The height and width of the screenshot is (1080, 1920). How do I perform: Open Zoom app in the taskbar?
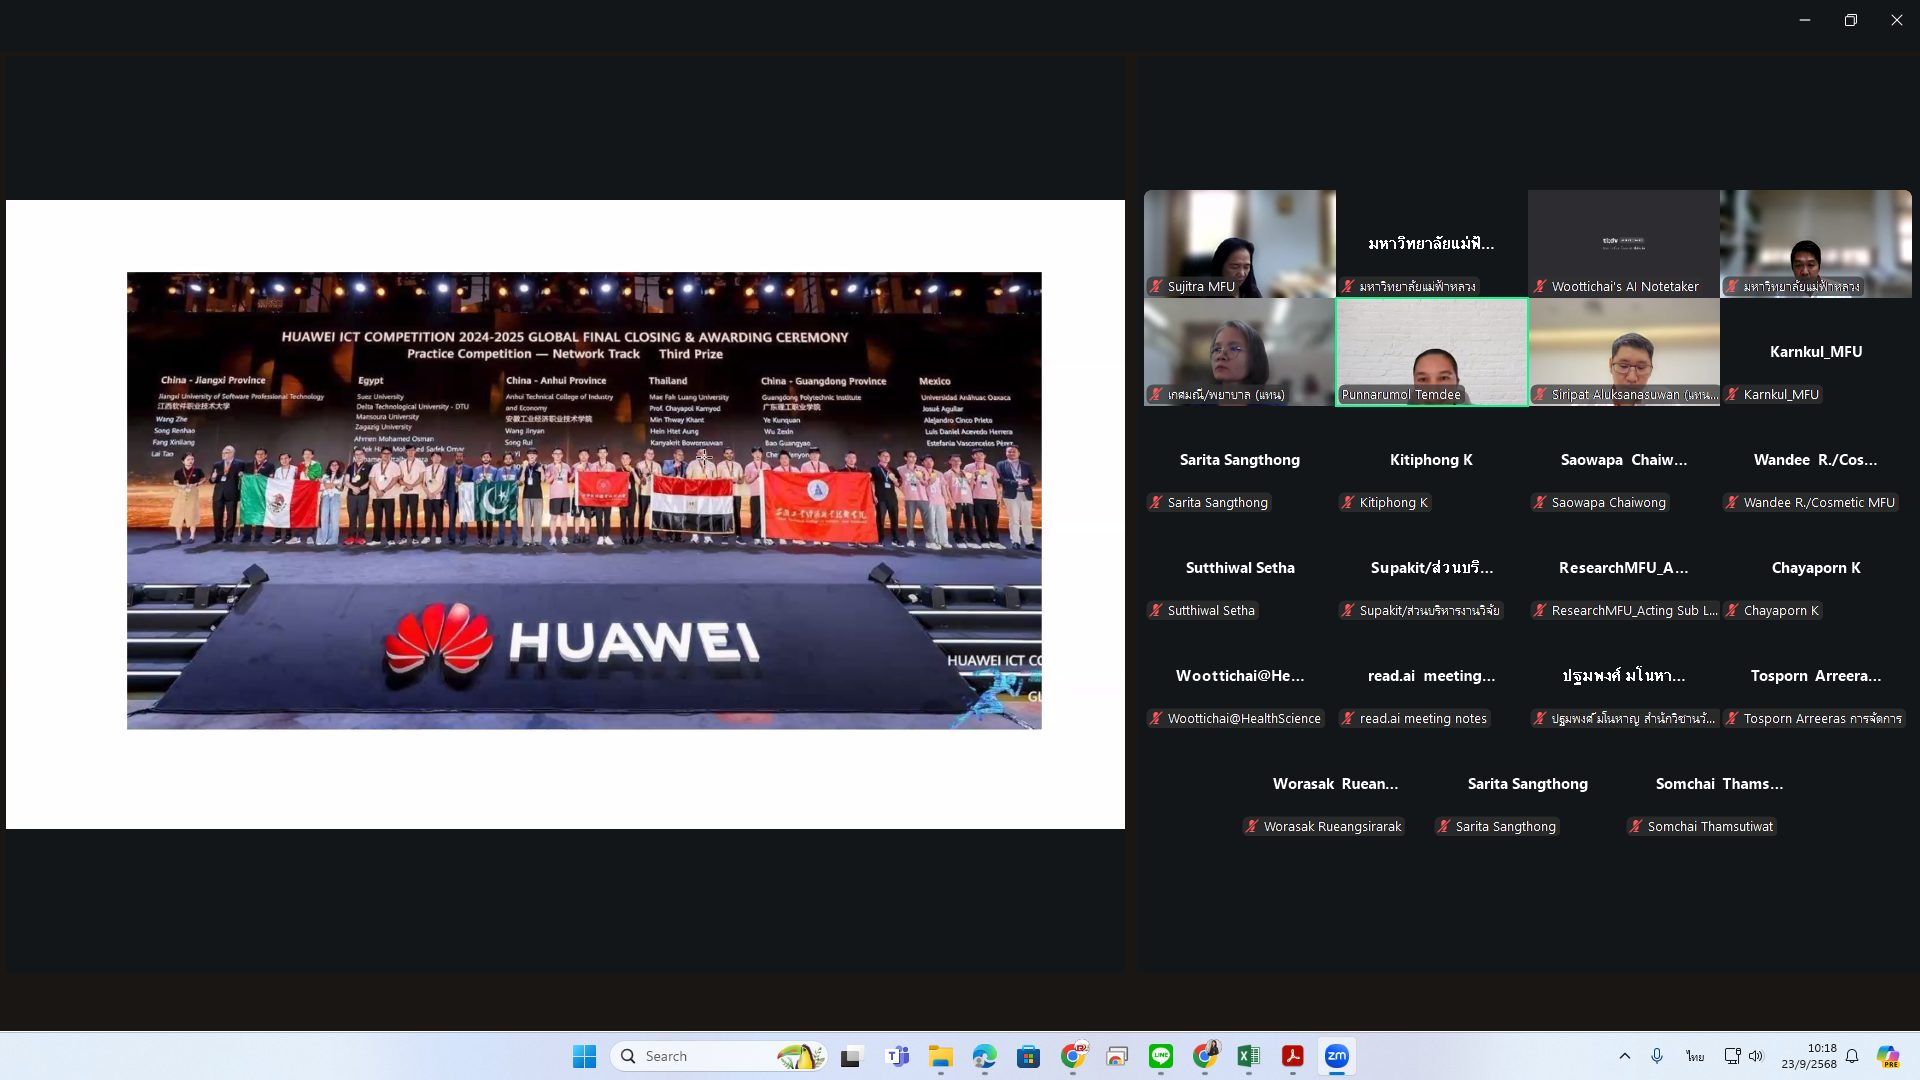coord(1336,1056)
